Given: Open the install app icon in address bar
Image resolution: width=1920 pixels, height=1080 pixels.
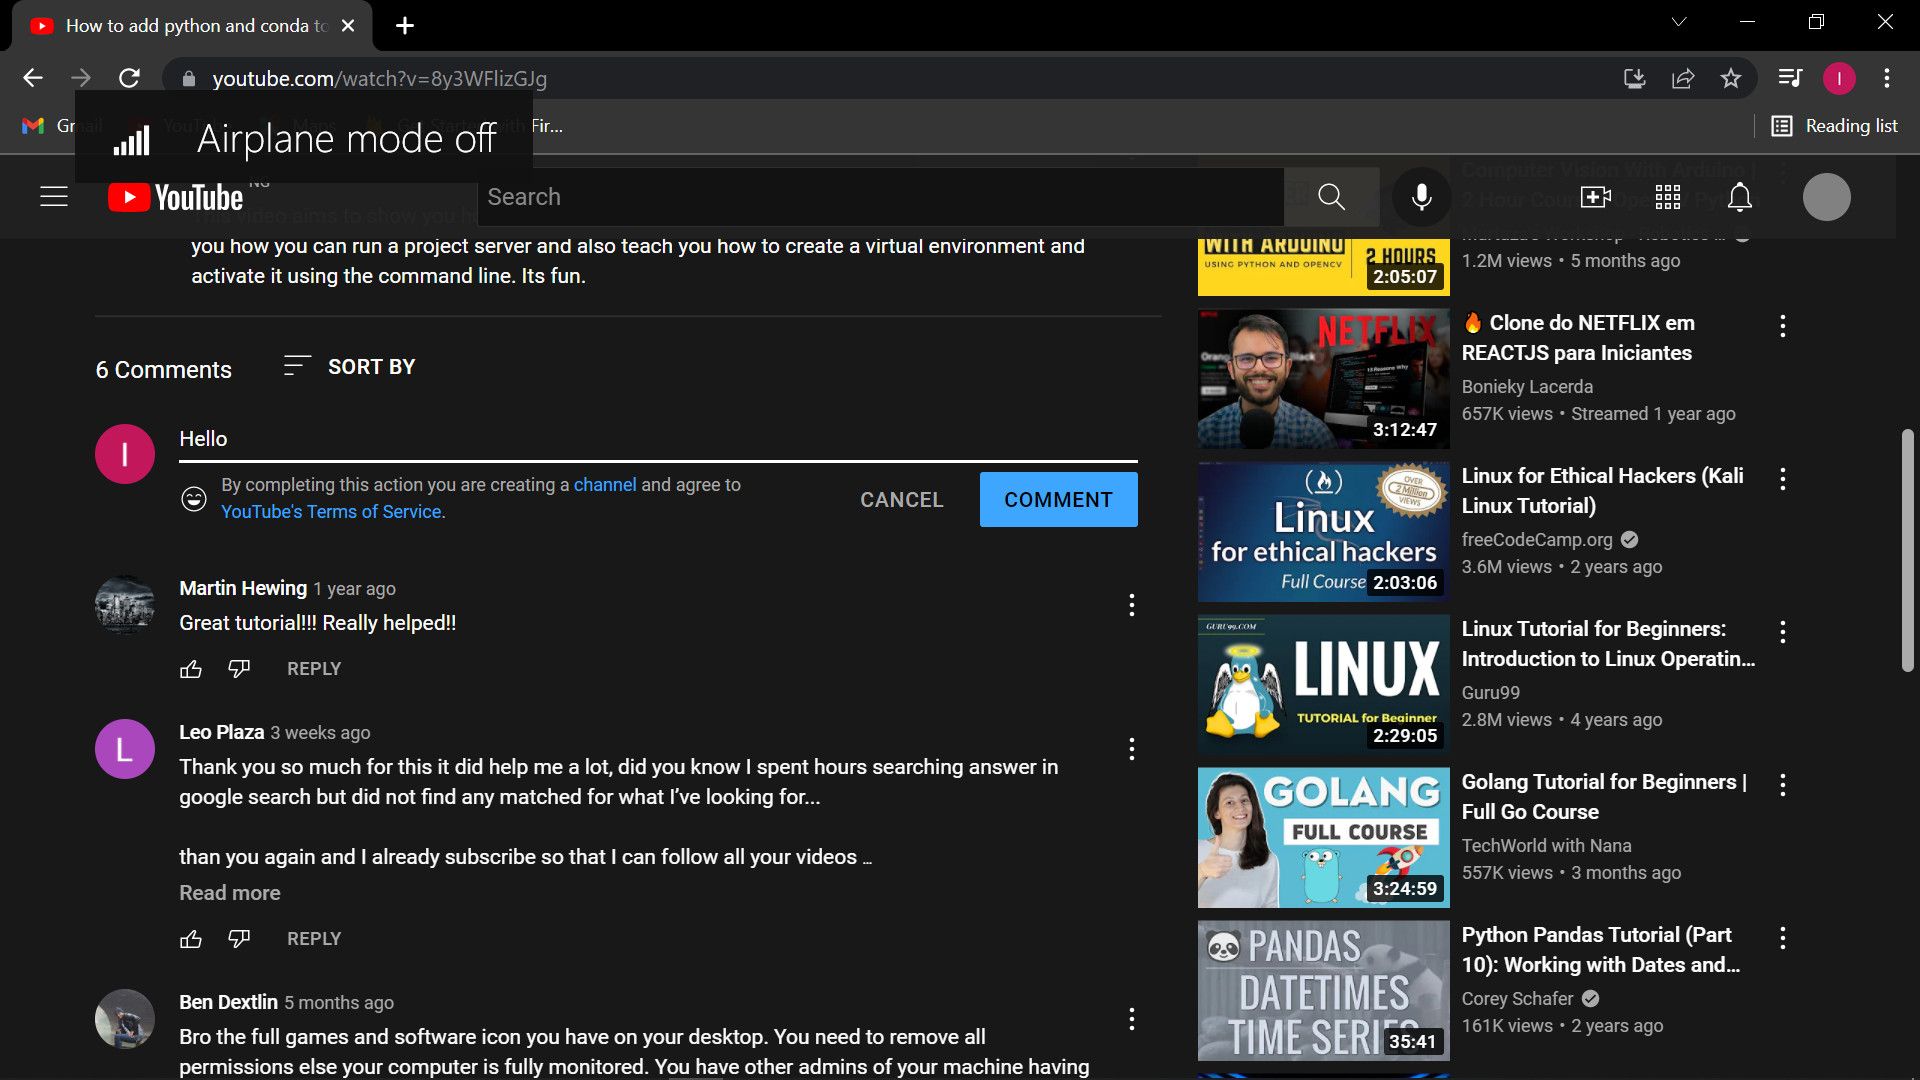Looking at the screenshot, I should [1635, 78].
